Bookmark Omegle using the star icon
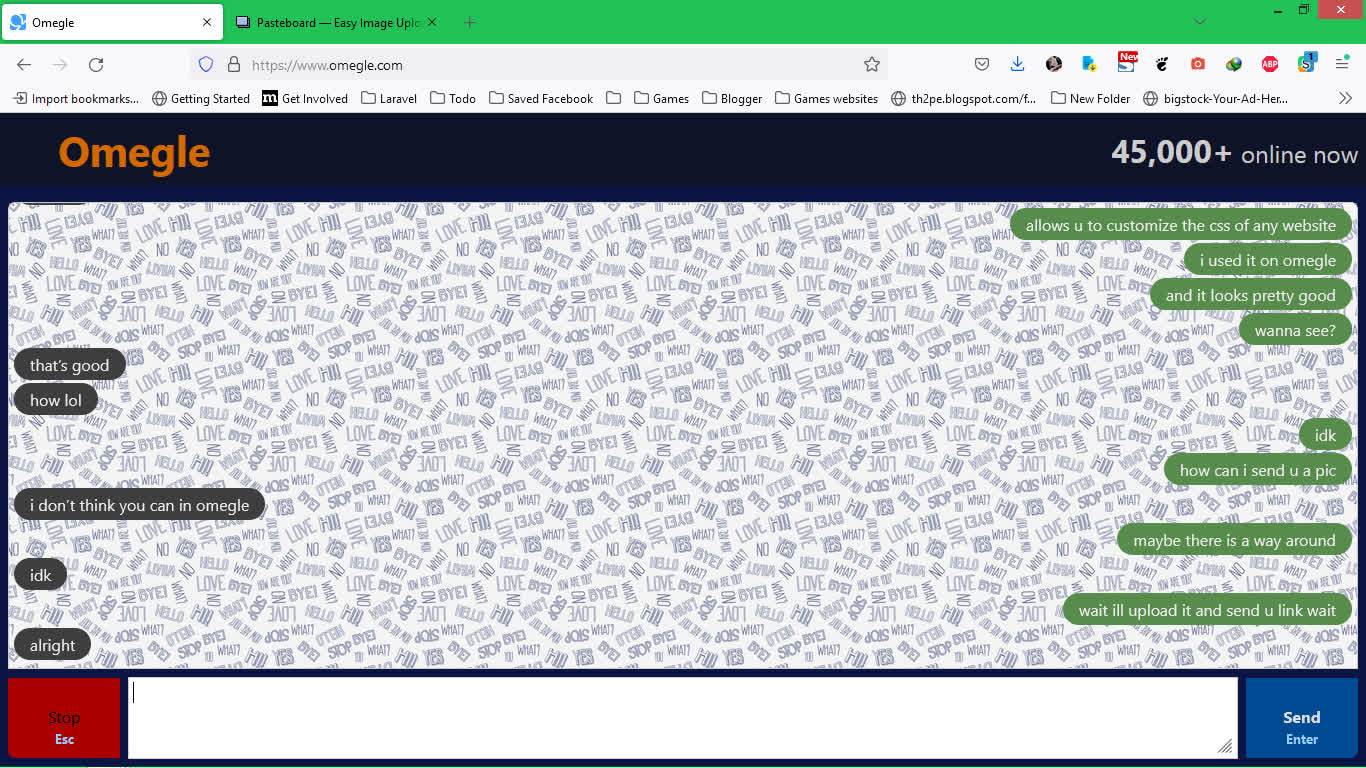This screenshot has height=768, width=1366. (x=871, y=64)
